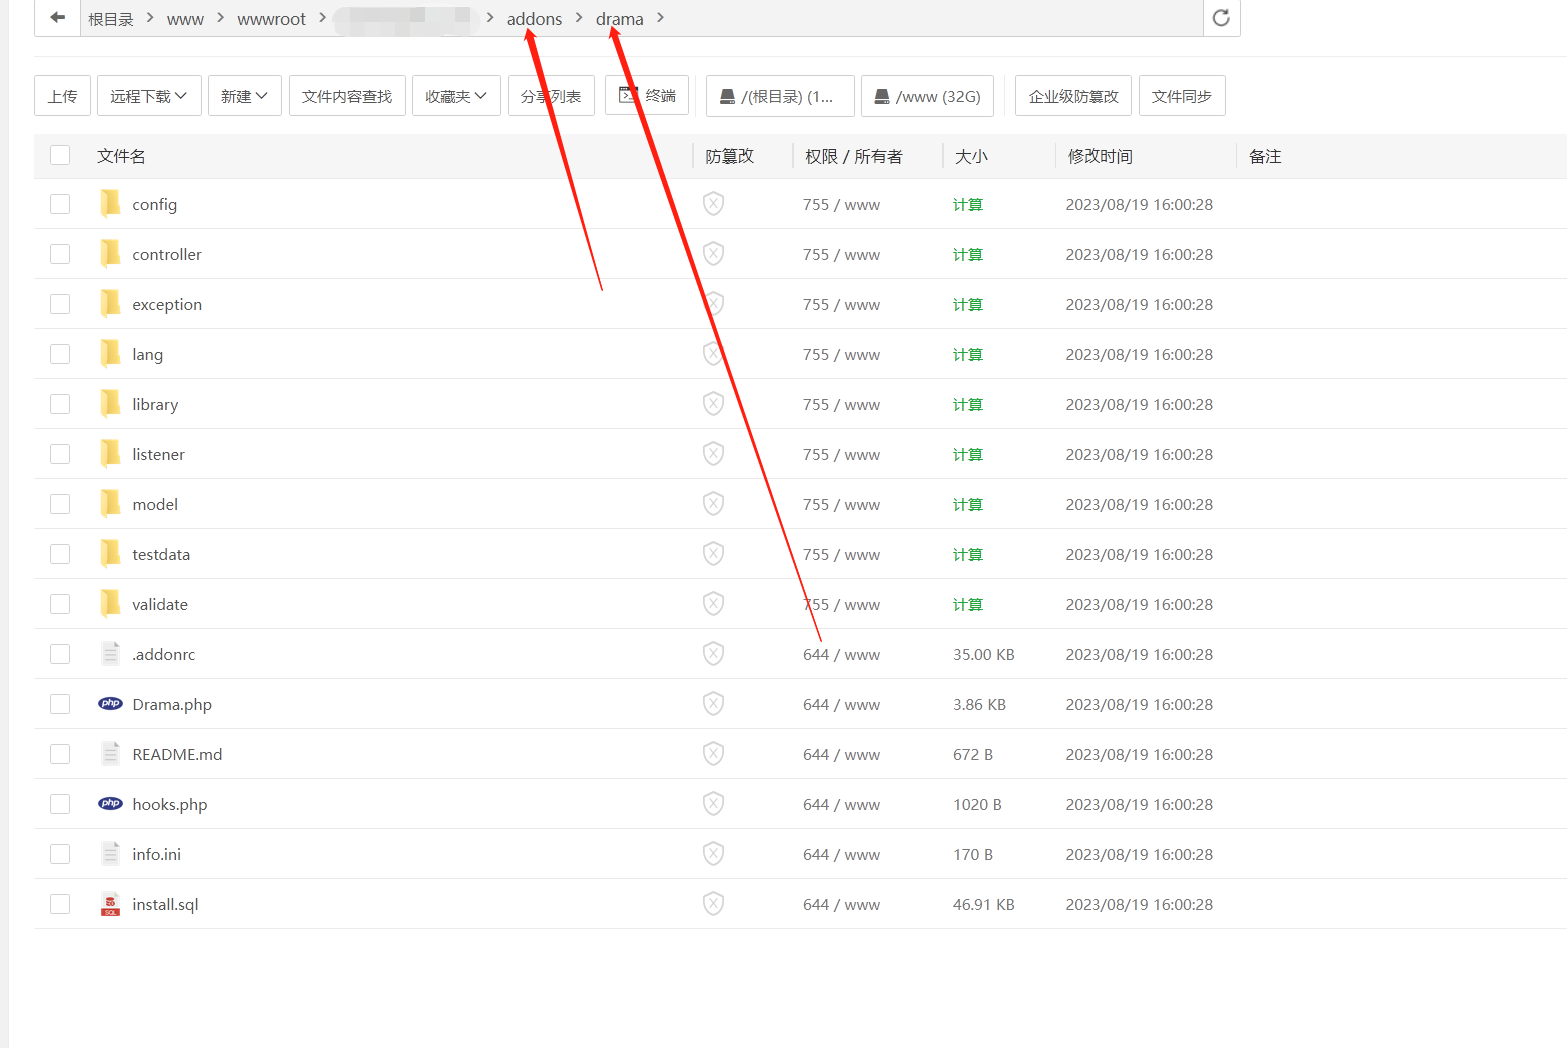This screenshot has height=1048, width=1567.
Task: Refresh the file list
Action: point(1220,18)
